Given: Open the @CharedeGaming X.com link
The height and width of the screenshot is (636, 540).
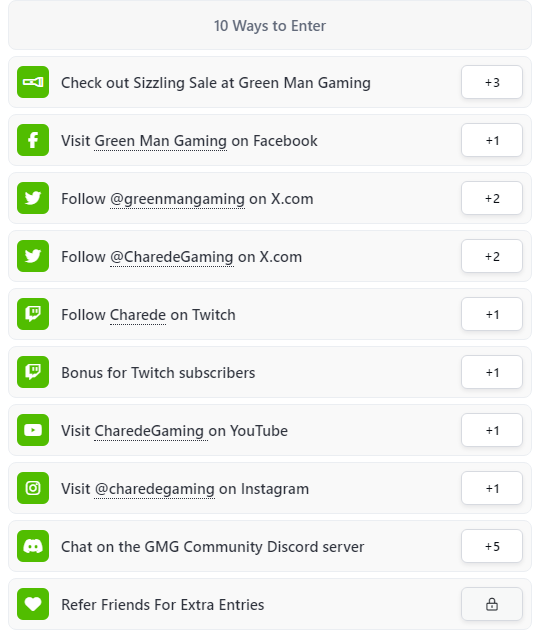Looking at the screenshot, I should (172, 257).
